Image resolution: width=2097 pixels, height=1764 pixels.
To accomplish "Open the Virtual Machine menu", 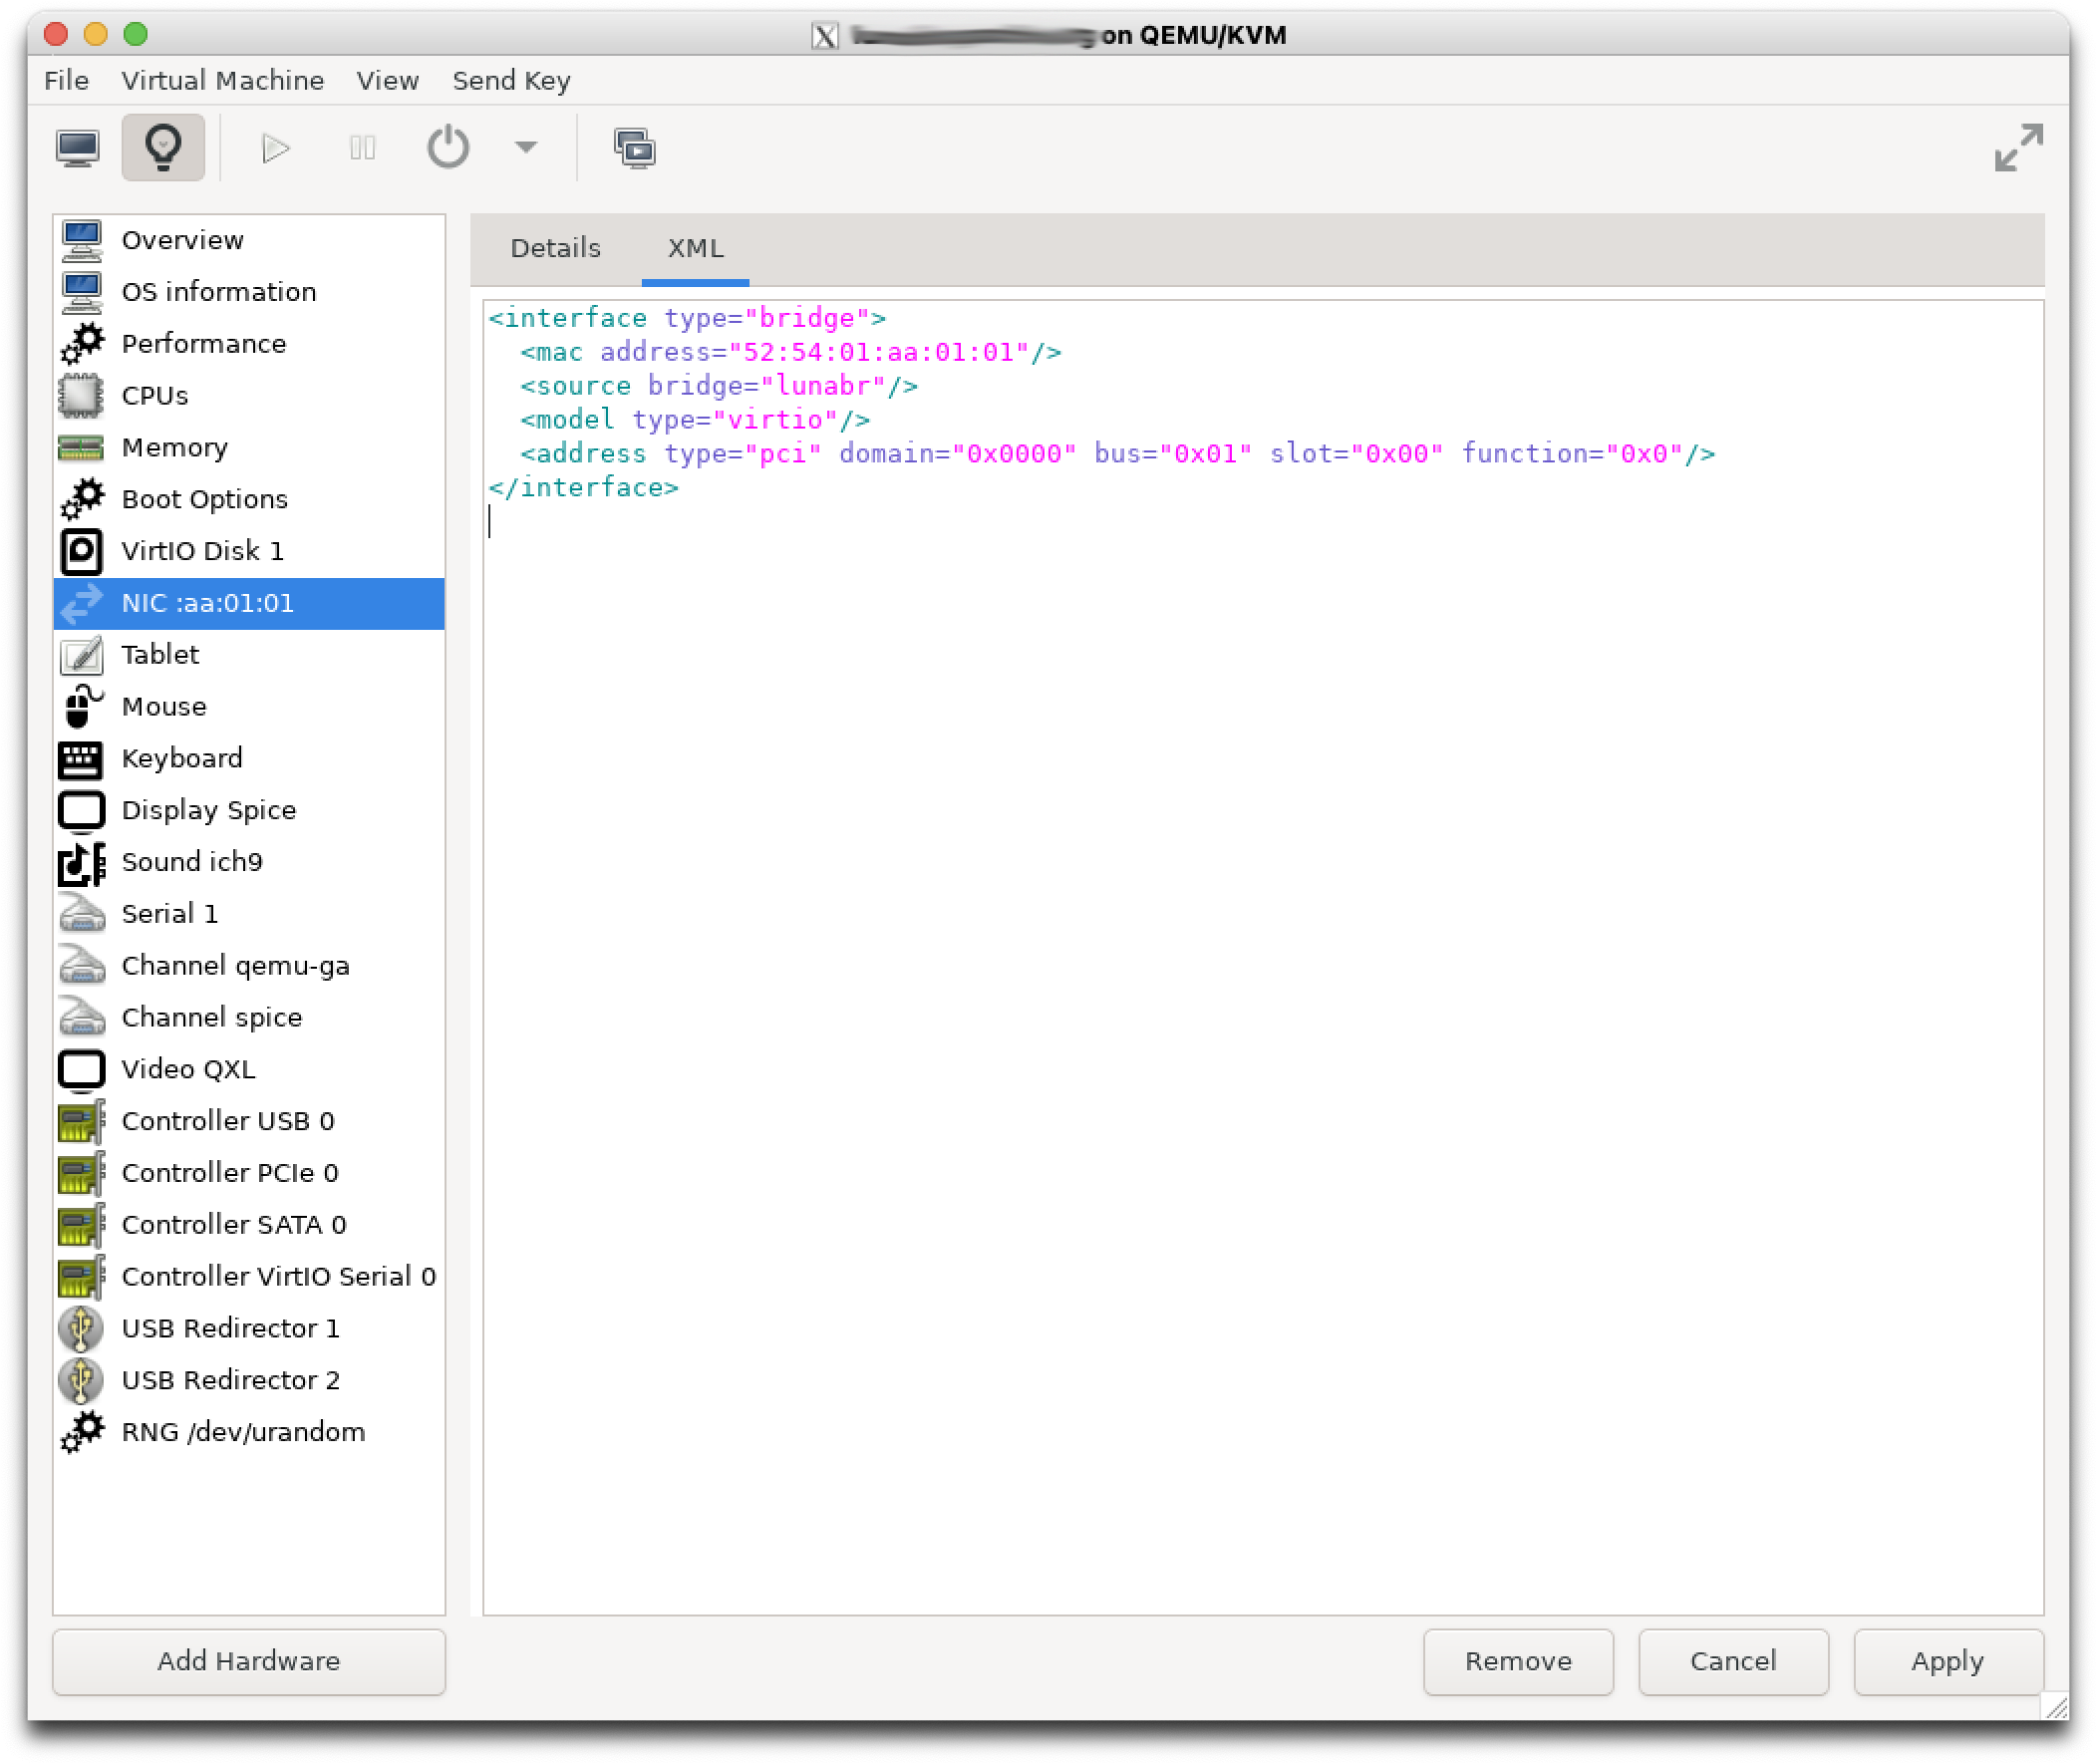I will pos(223,80).
